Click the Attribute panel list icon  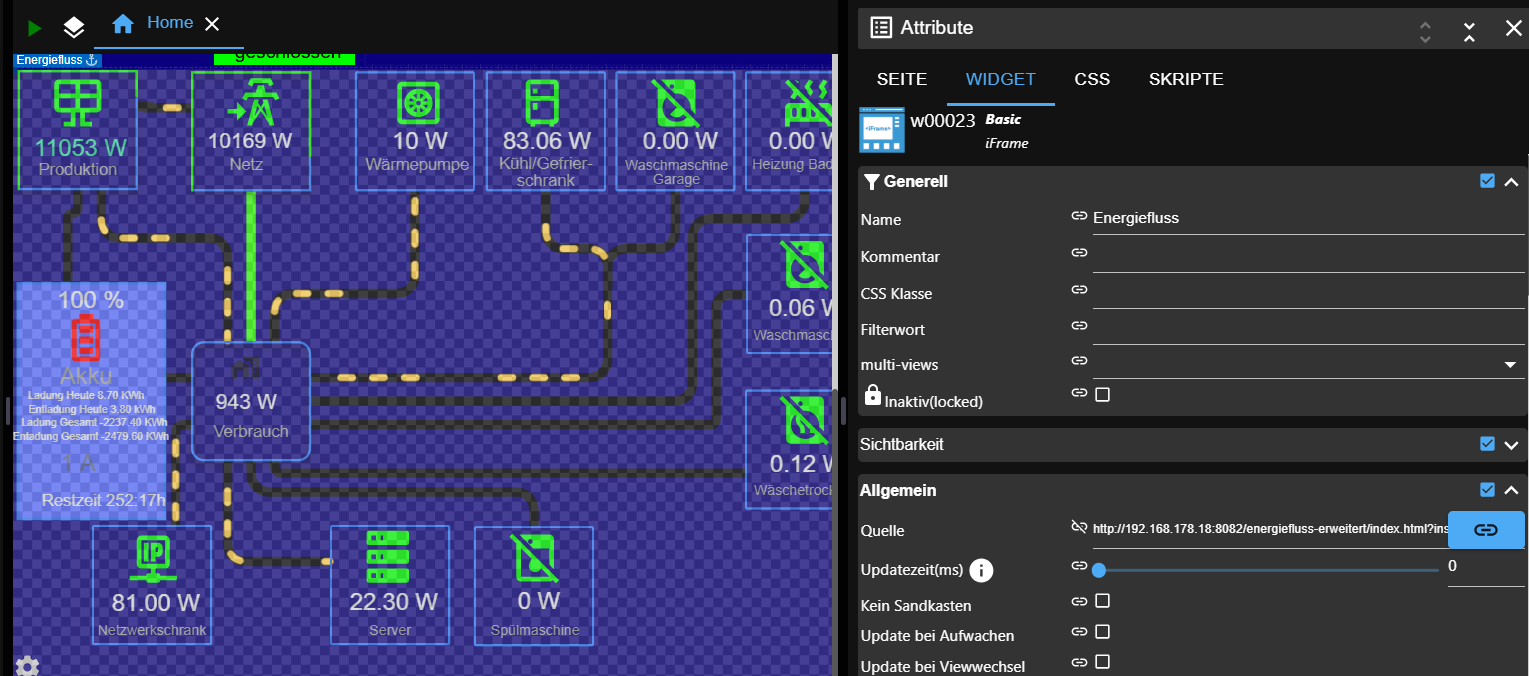pos(880,28)
